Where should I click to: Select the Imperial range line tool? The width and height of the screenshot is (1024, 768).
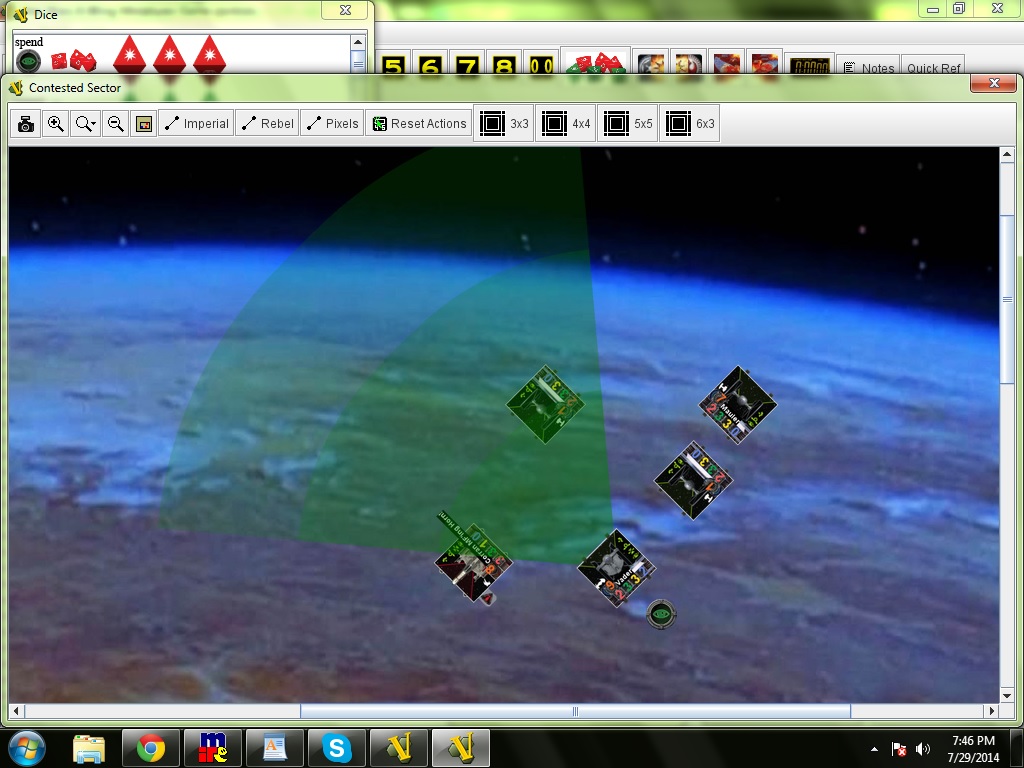196,124
